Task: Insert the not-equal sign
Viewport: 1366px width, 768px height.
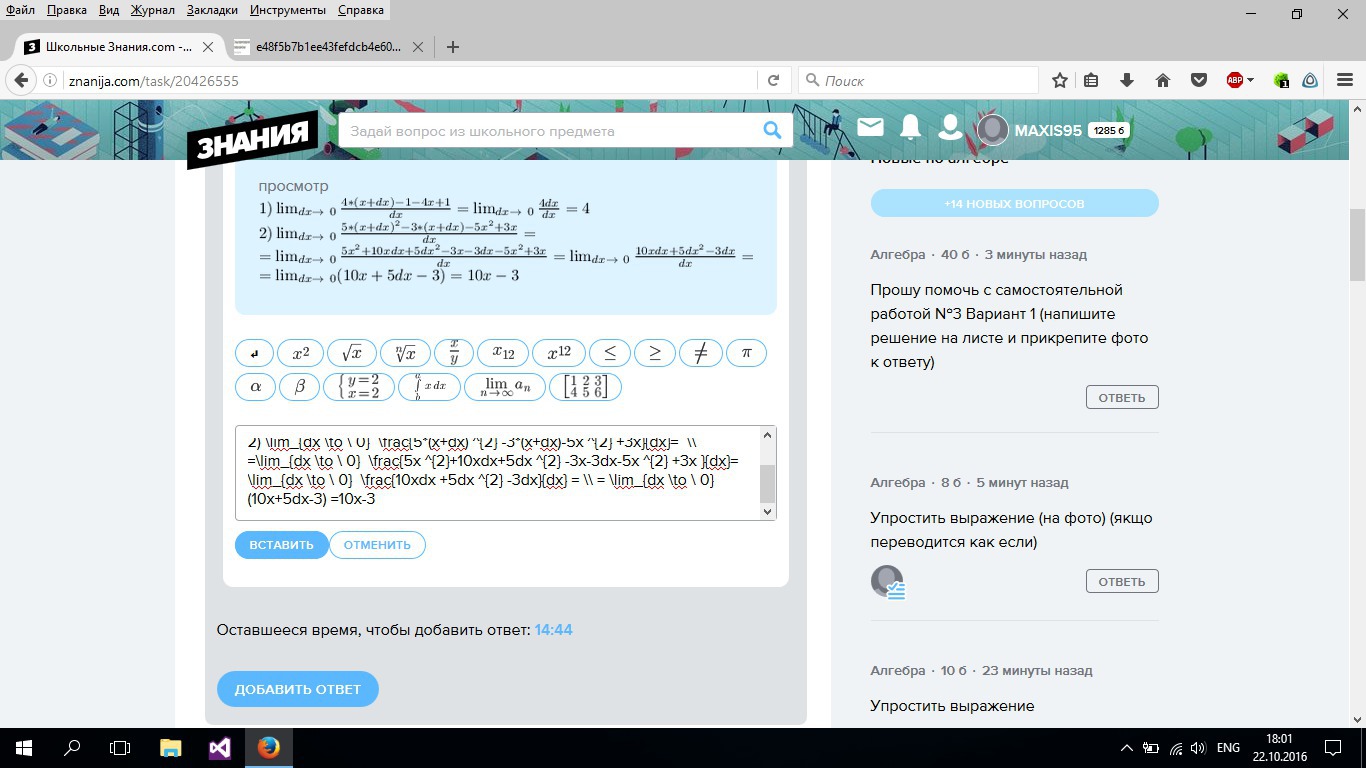Action: click(x=700, y=353)
